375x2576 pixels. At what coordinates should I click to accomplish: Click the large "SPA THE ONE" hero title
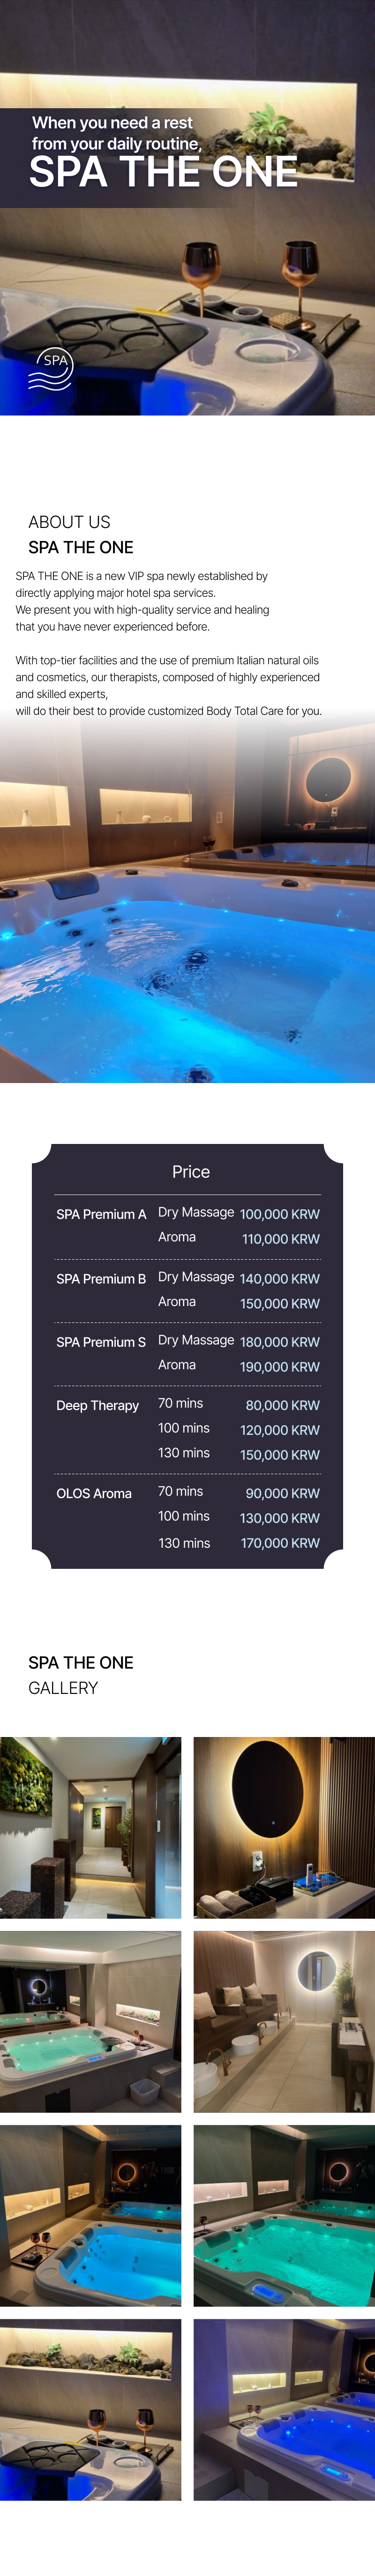(163, 173)
